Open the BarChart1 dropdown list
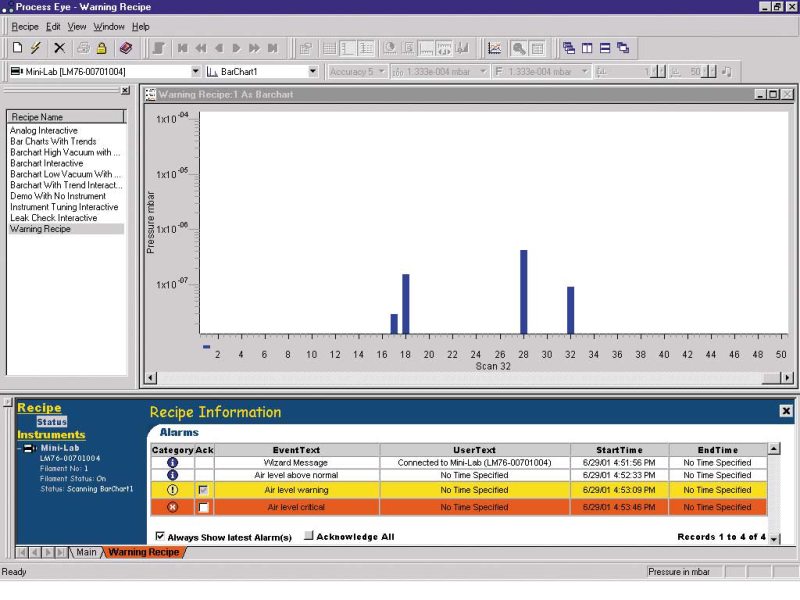Image resolution: width=800 pixels, height=600 pixels. (x=315, y=70)
